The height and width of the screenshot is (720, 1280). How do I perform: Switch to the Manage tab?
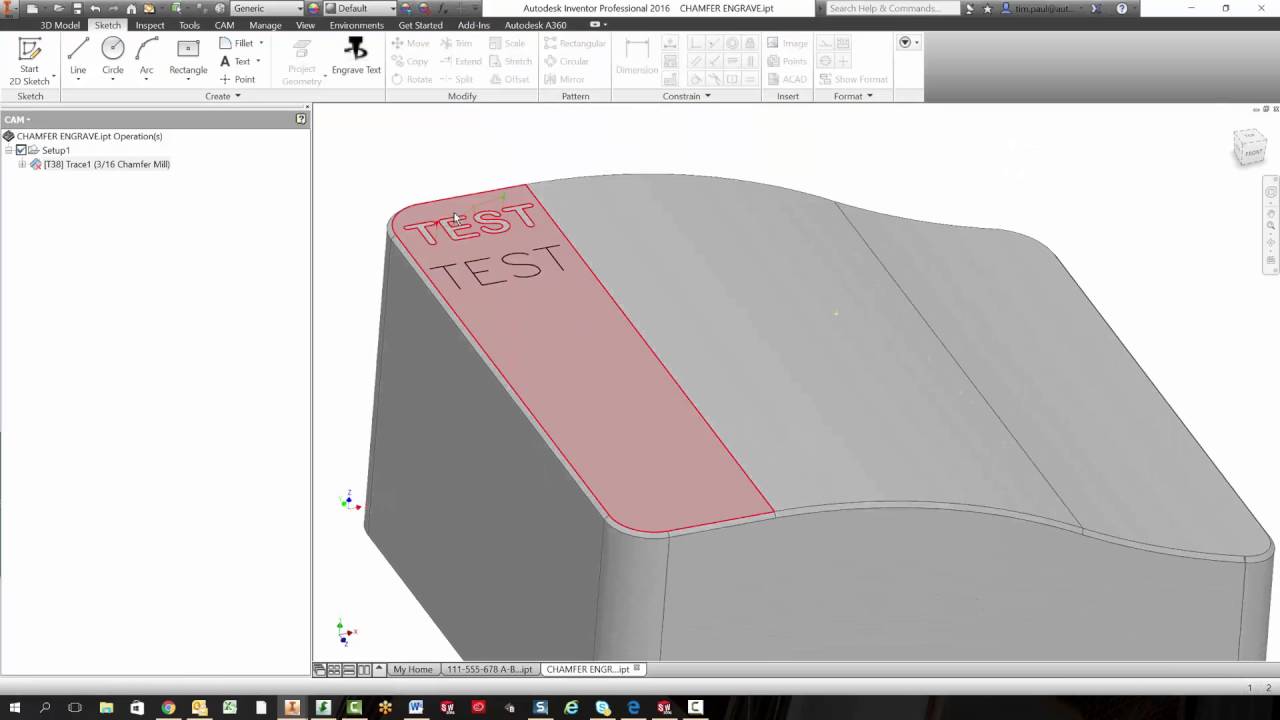coord(265,25)
